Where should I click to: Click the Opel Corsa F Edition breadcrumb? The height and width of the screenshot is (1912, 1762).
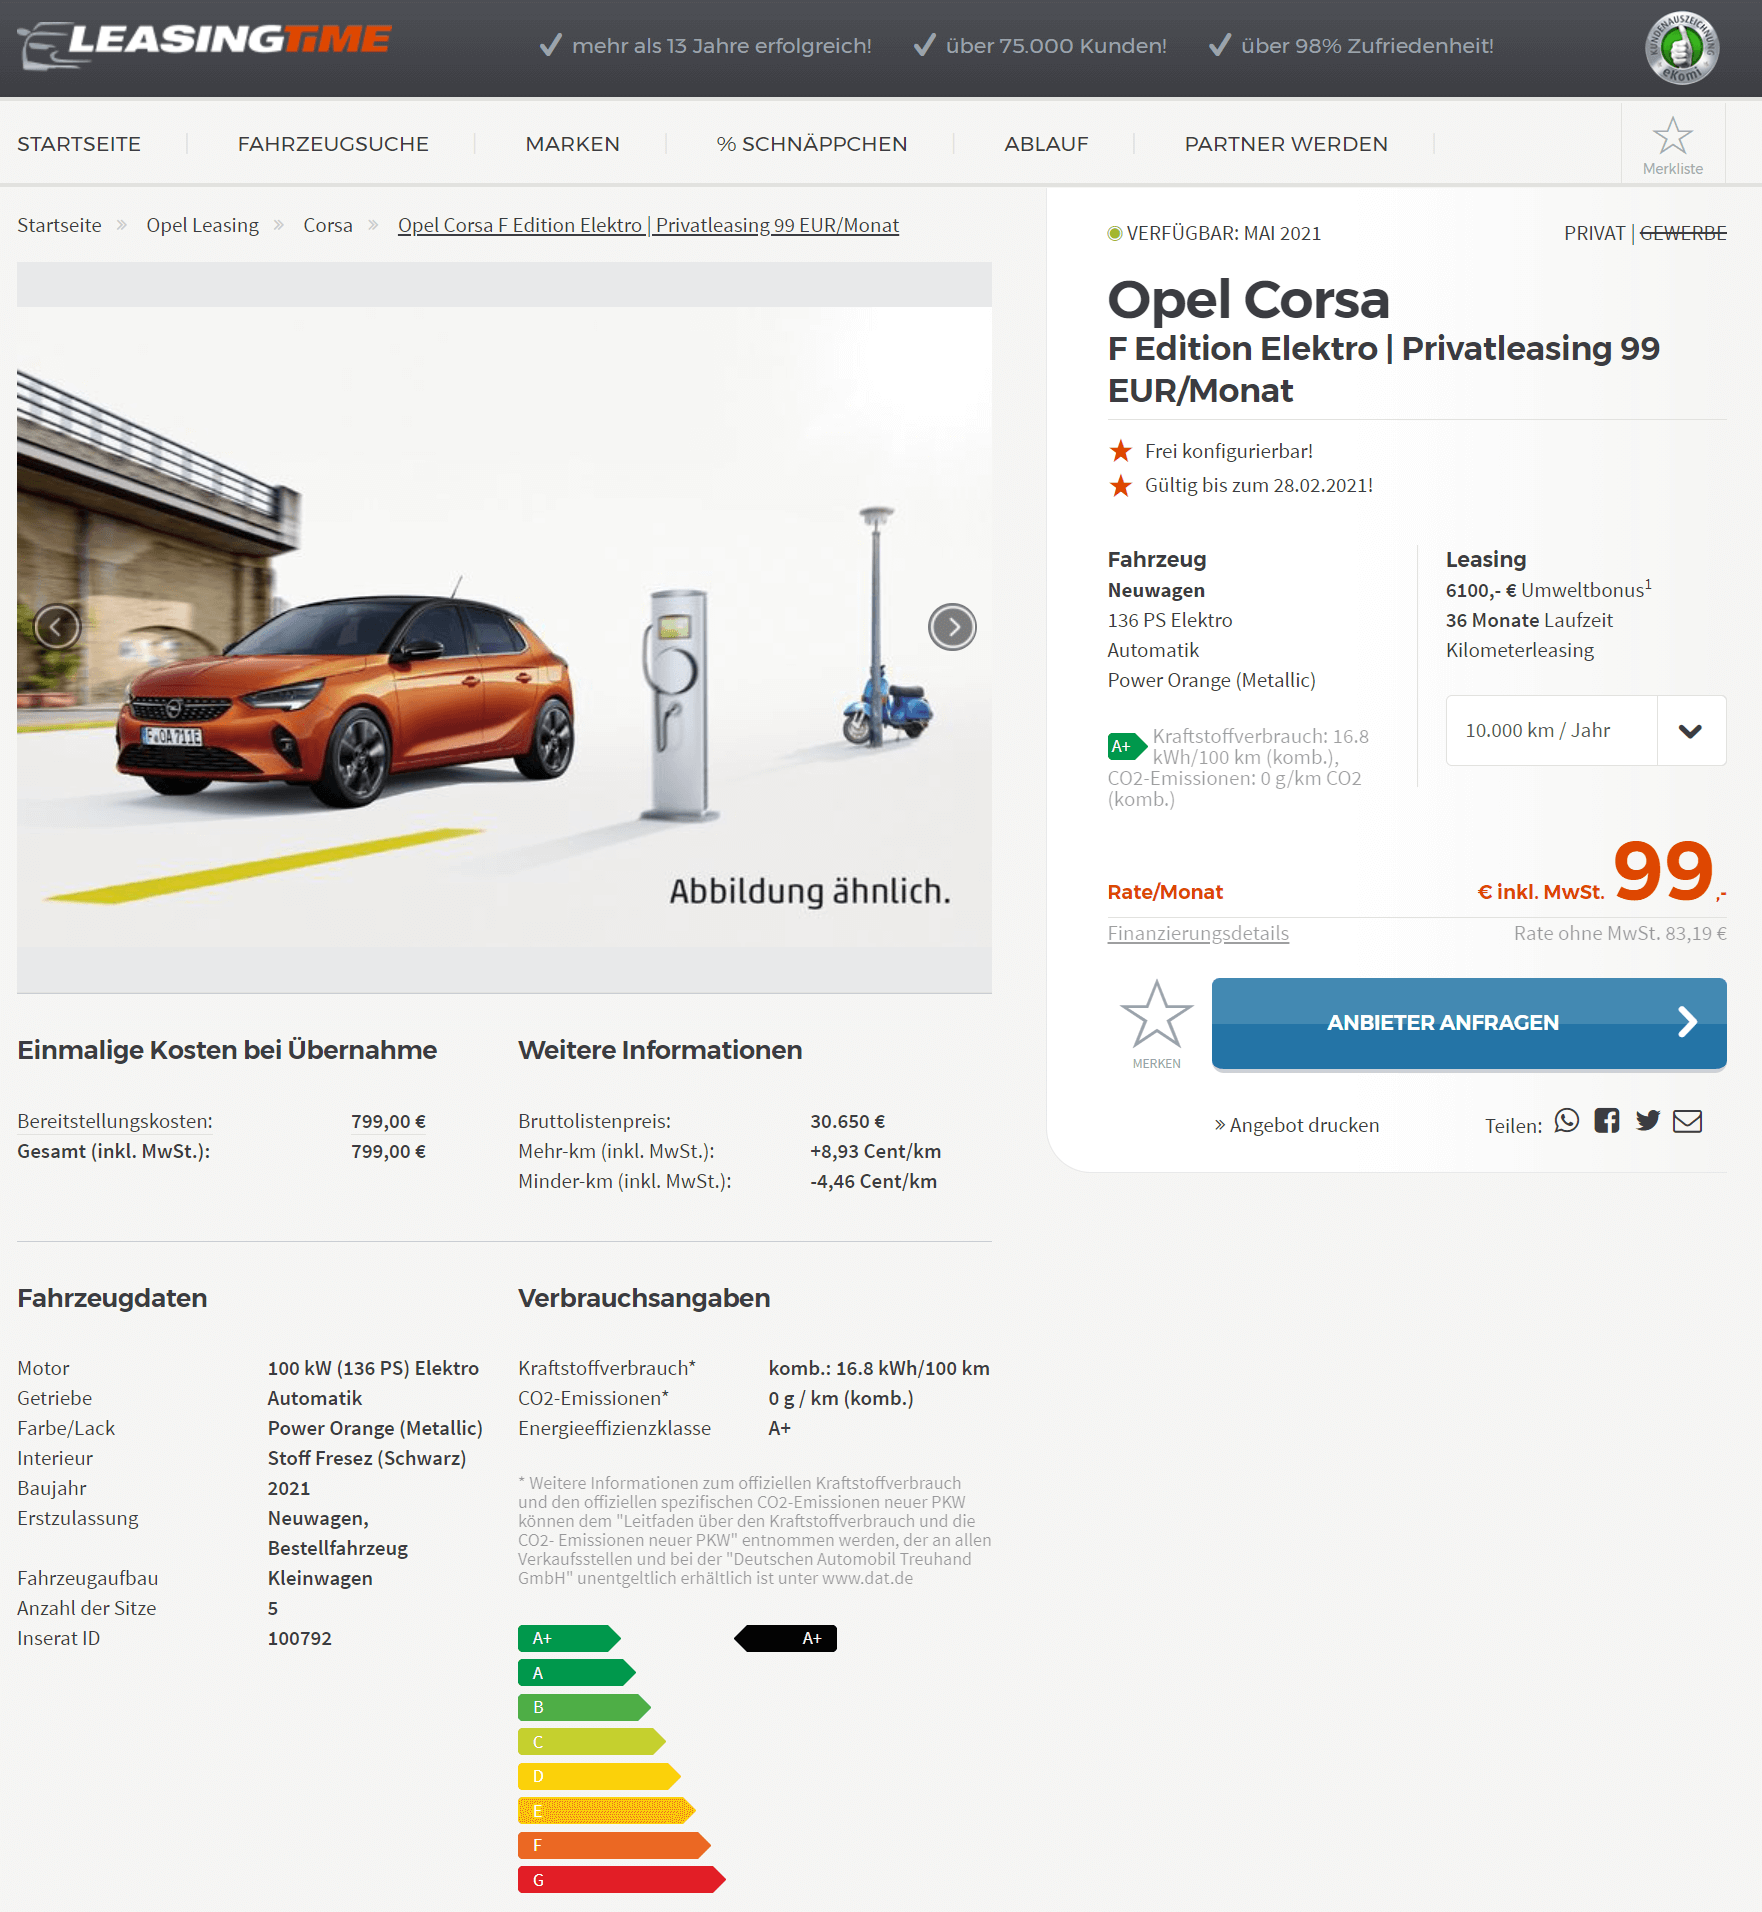coord(648,225)
